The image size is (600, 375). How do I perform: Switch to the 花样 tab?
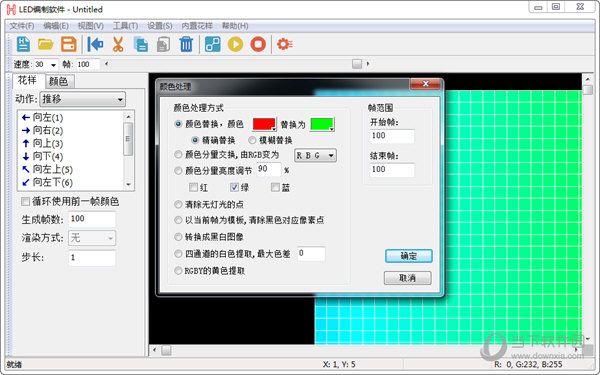click(27, 80)
